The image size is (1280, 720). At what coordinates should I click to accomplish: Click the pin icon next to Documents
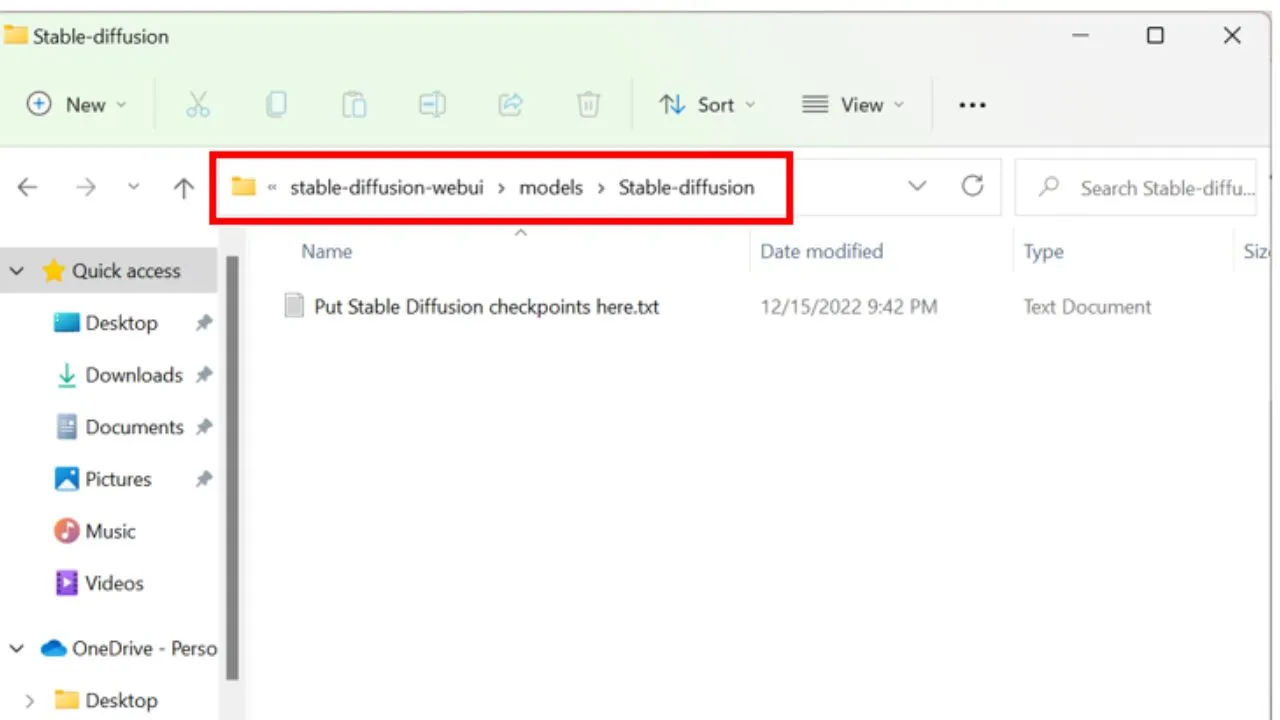click(203, 427)
